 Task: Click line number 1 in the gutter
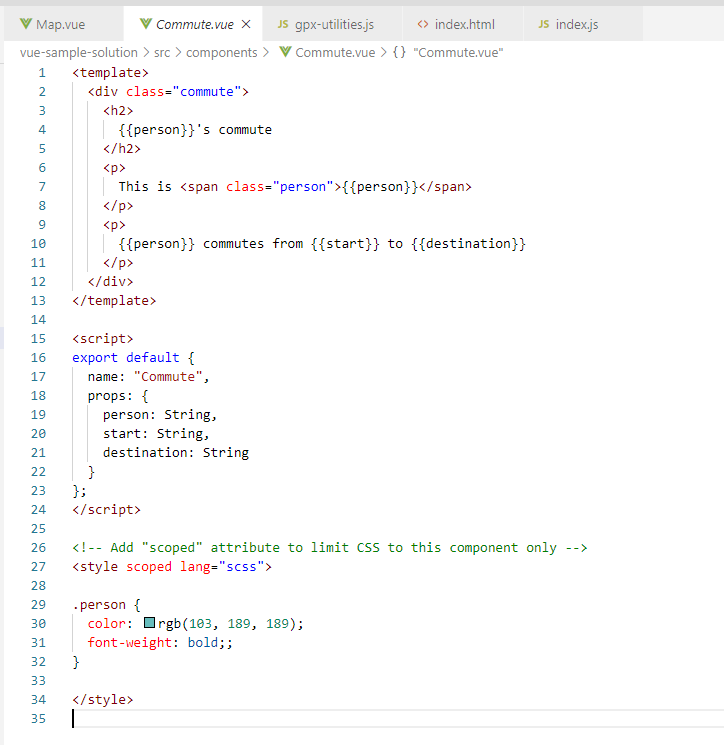coord(42,73)
